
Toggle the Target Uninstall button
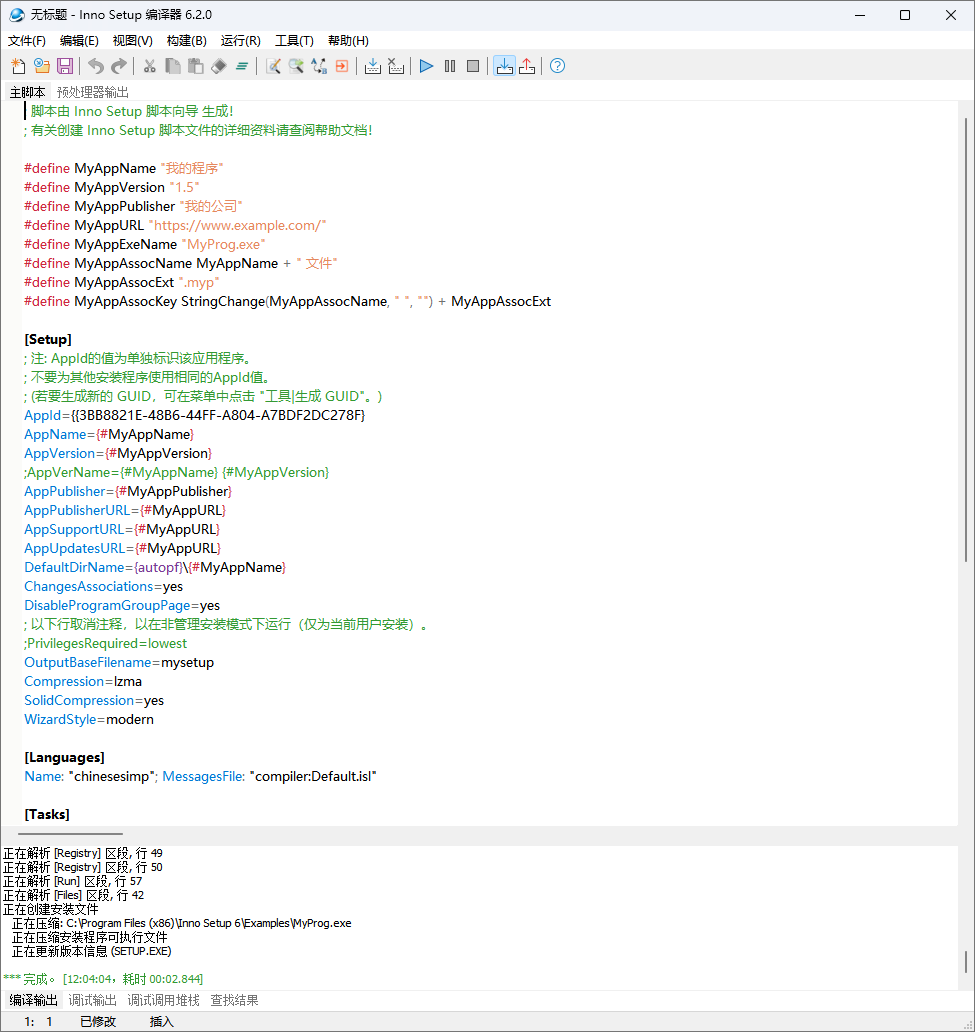click(527, 66)
